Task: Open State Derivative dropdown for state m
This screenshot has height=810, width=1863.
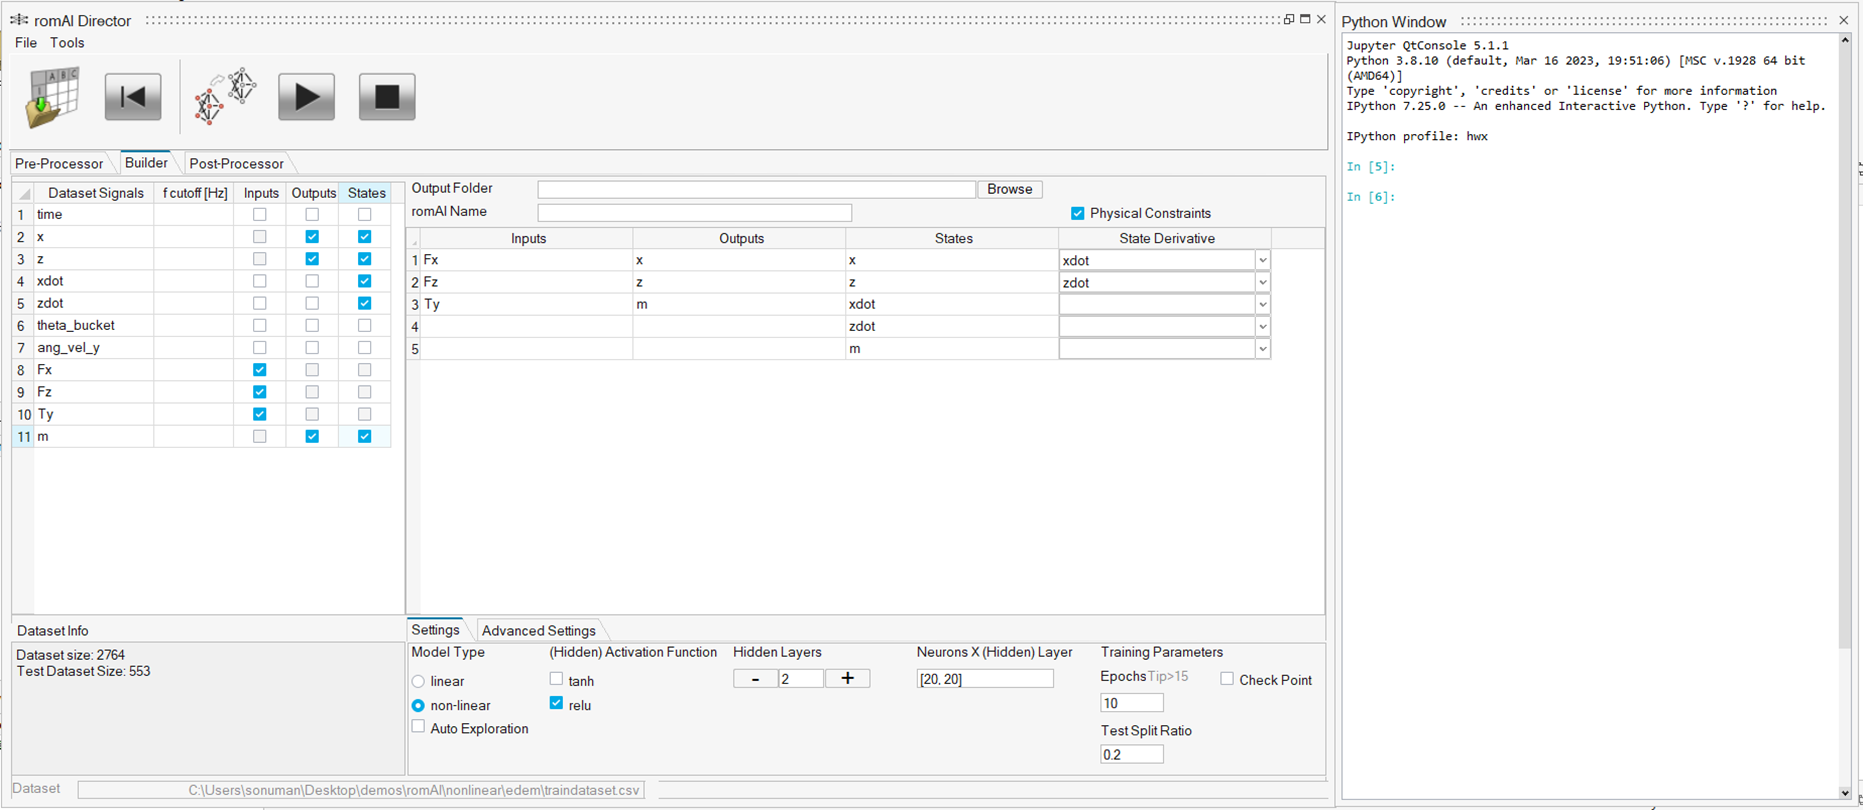Action: [x=1262, y=349]
